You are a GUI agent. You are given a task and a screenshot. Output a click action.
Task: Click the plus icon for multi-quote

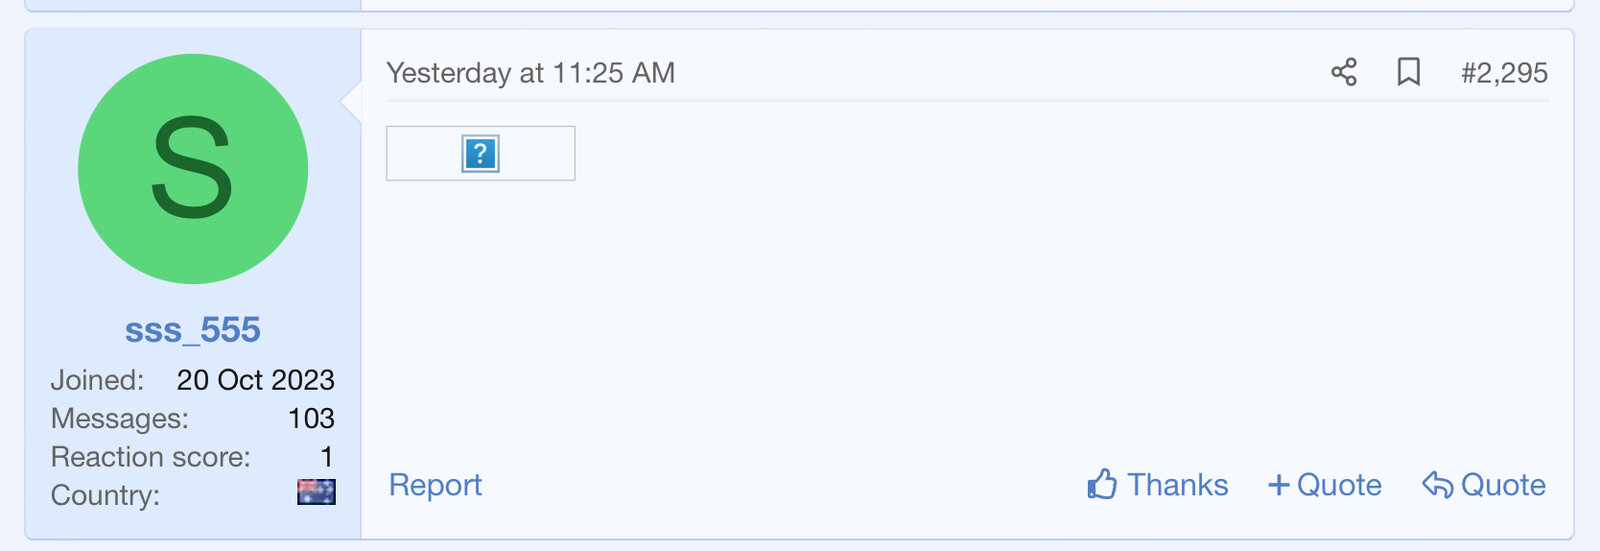[x=1278, y=485]
